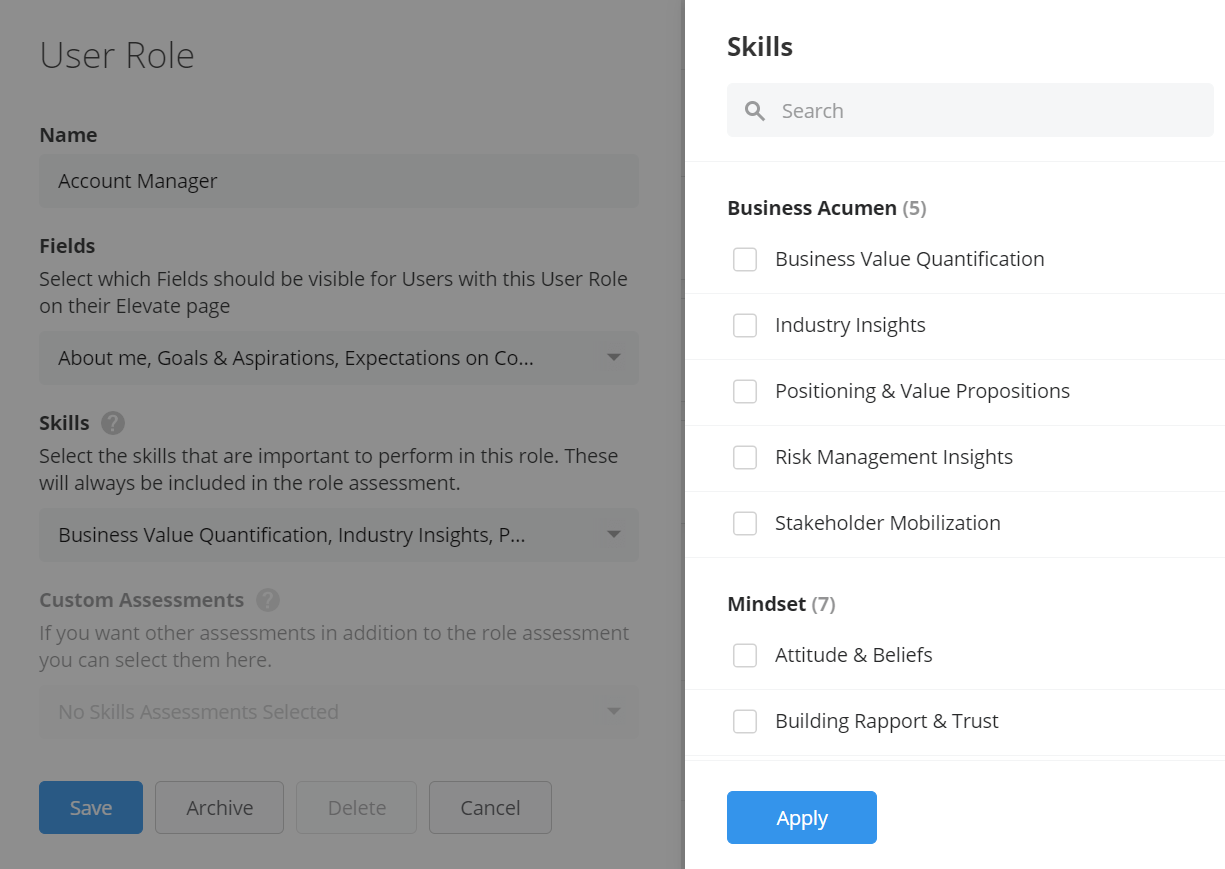Screen dimensions: 1225x869
Task: Click the Delete button
Action: pyautogui.click(x=357, y=808)
